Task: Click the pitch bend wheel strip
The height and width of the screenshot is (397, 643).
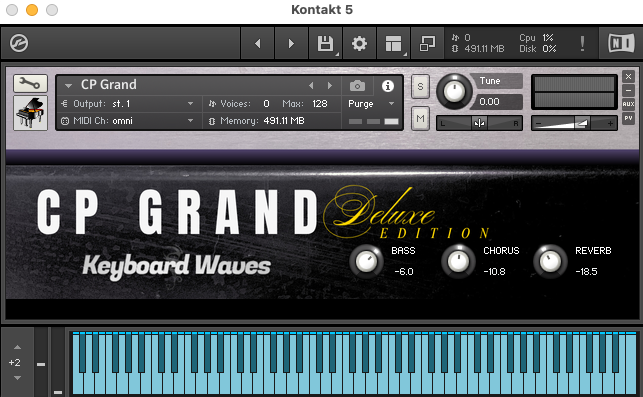Action: [x=41, y=362]
